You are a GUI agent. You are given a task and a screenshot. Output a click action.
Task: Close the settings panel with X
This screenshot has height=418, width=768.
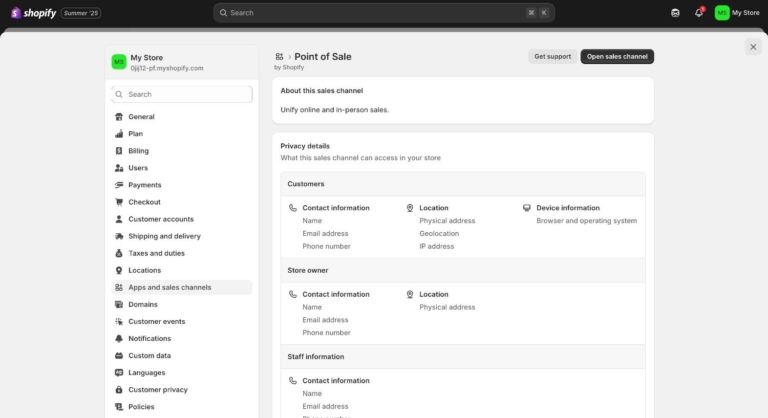point(753,47)
